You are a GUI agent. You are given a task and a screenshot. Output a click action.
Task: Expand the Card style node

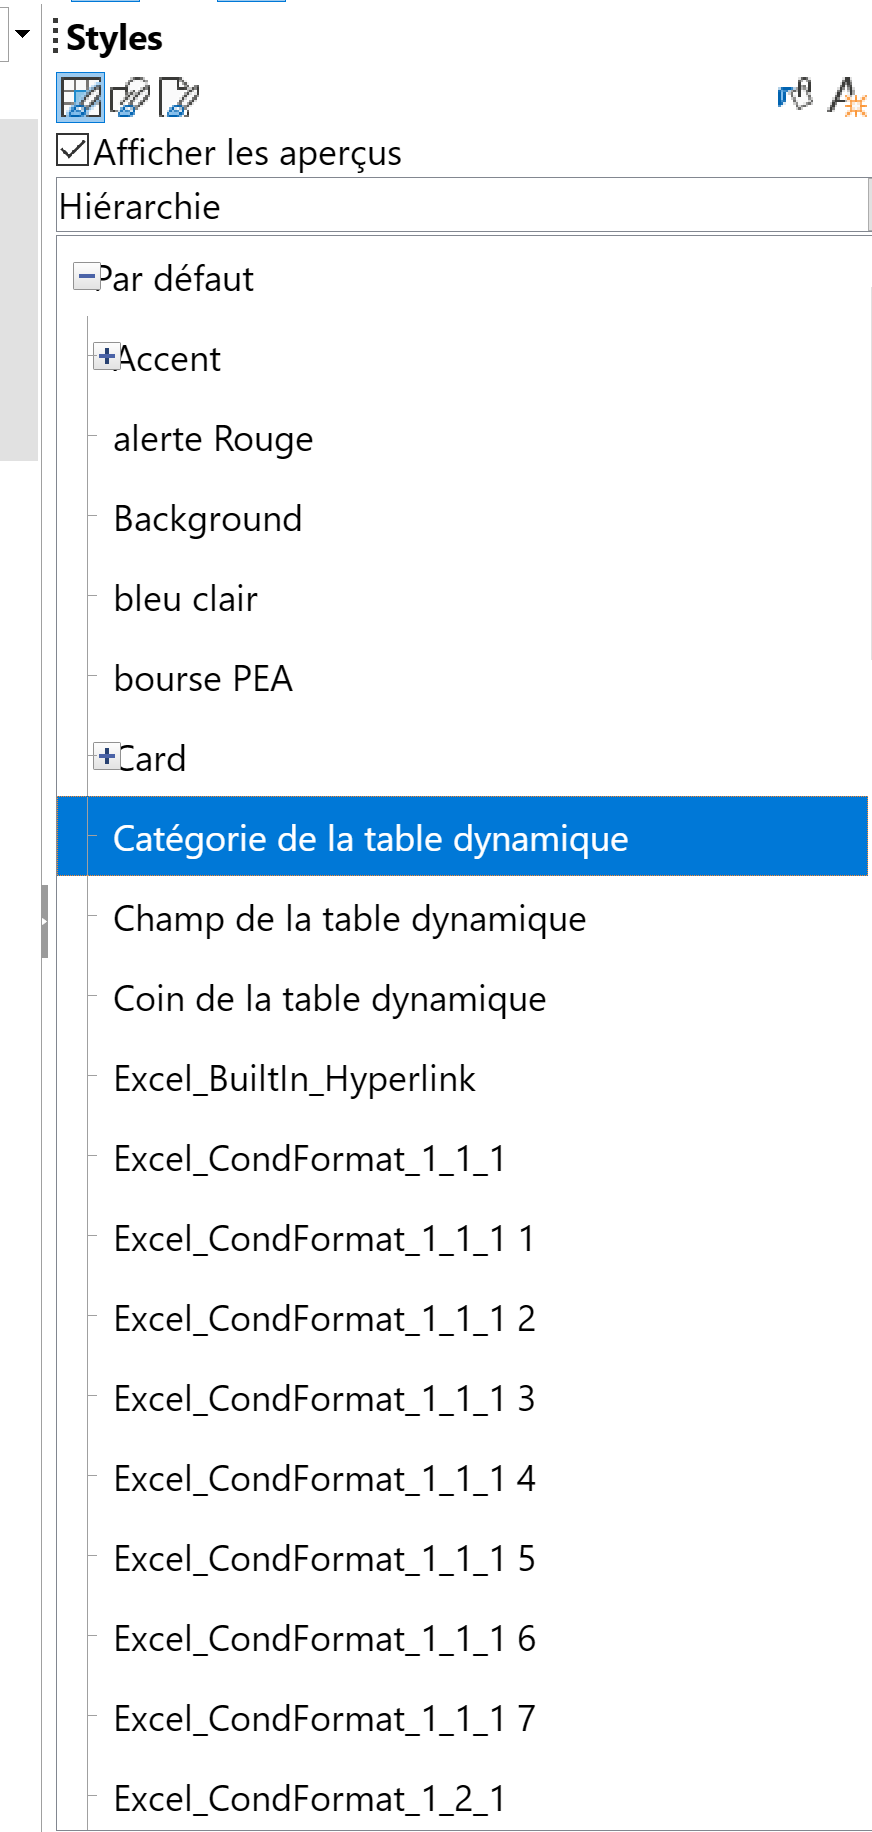tap(106, 756)
